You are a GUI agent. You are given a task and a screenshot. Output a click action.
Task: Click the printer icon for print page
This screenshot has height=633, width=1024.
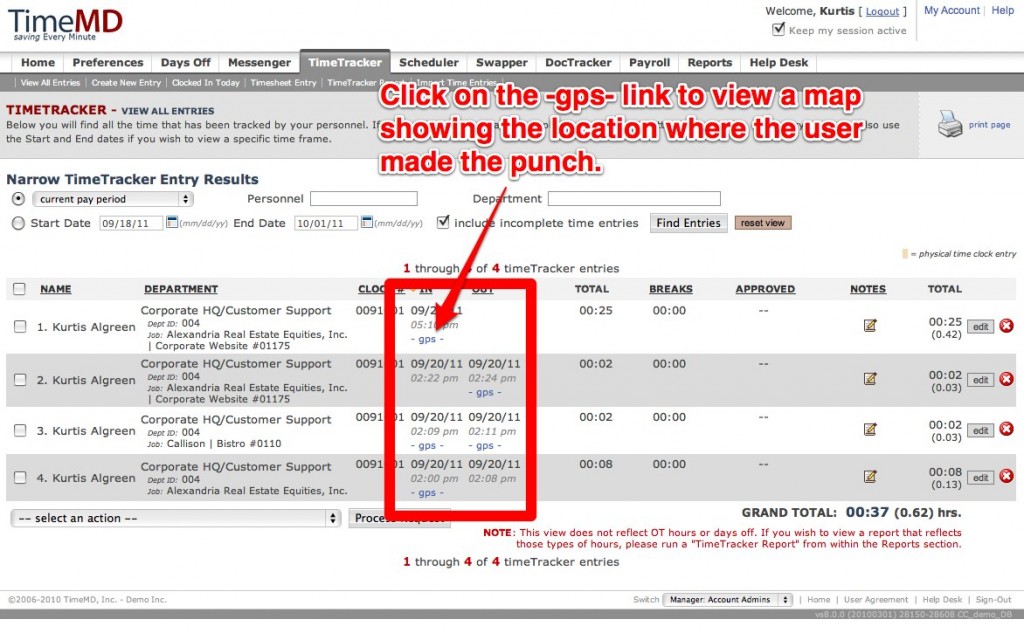[x=950, y=123]
